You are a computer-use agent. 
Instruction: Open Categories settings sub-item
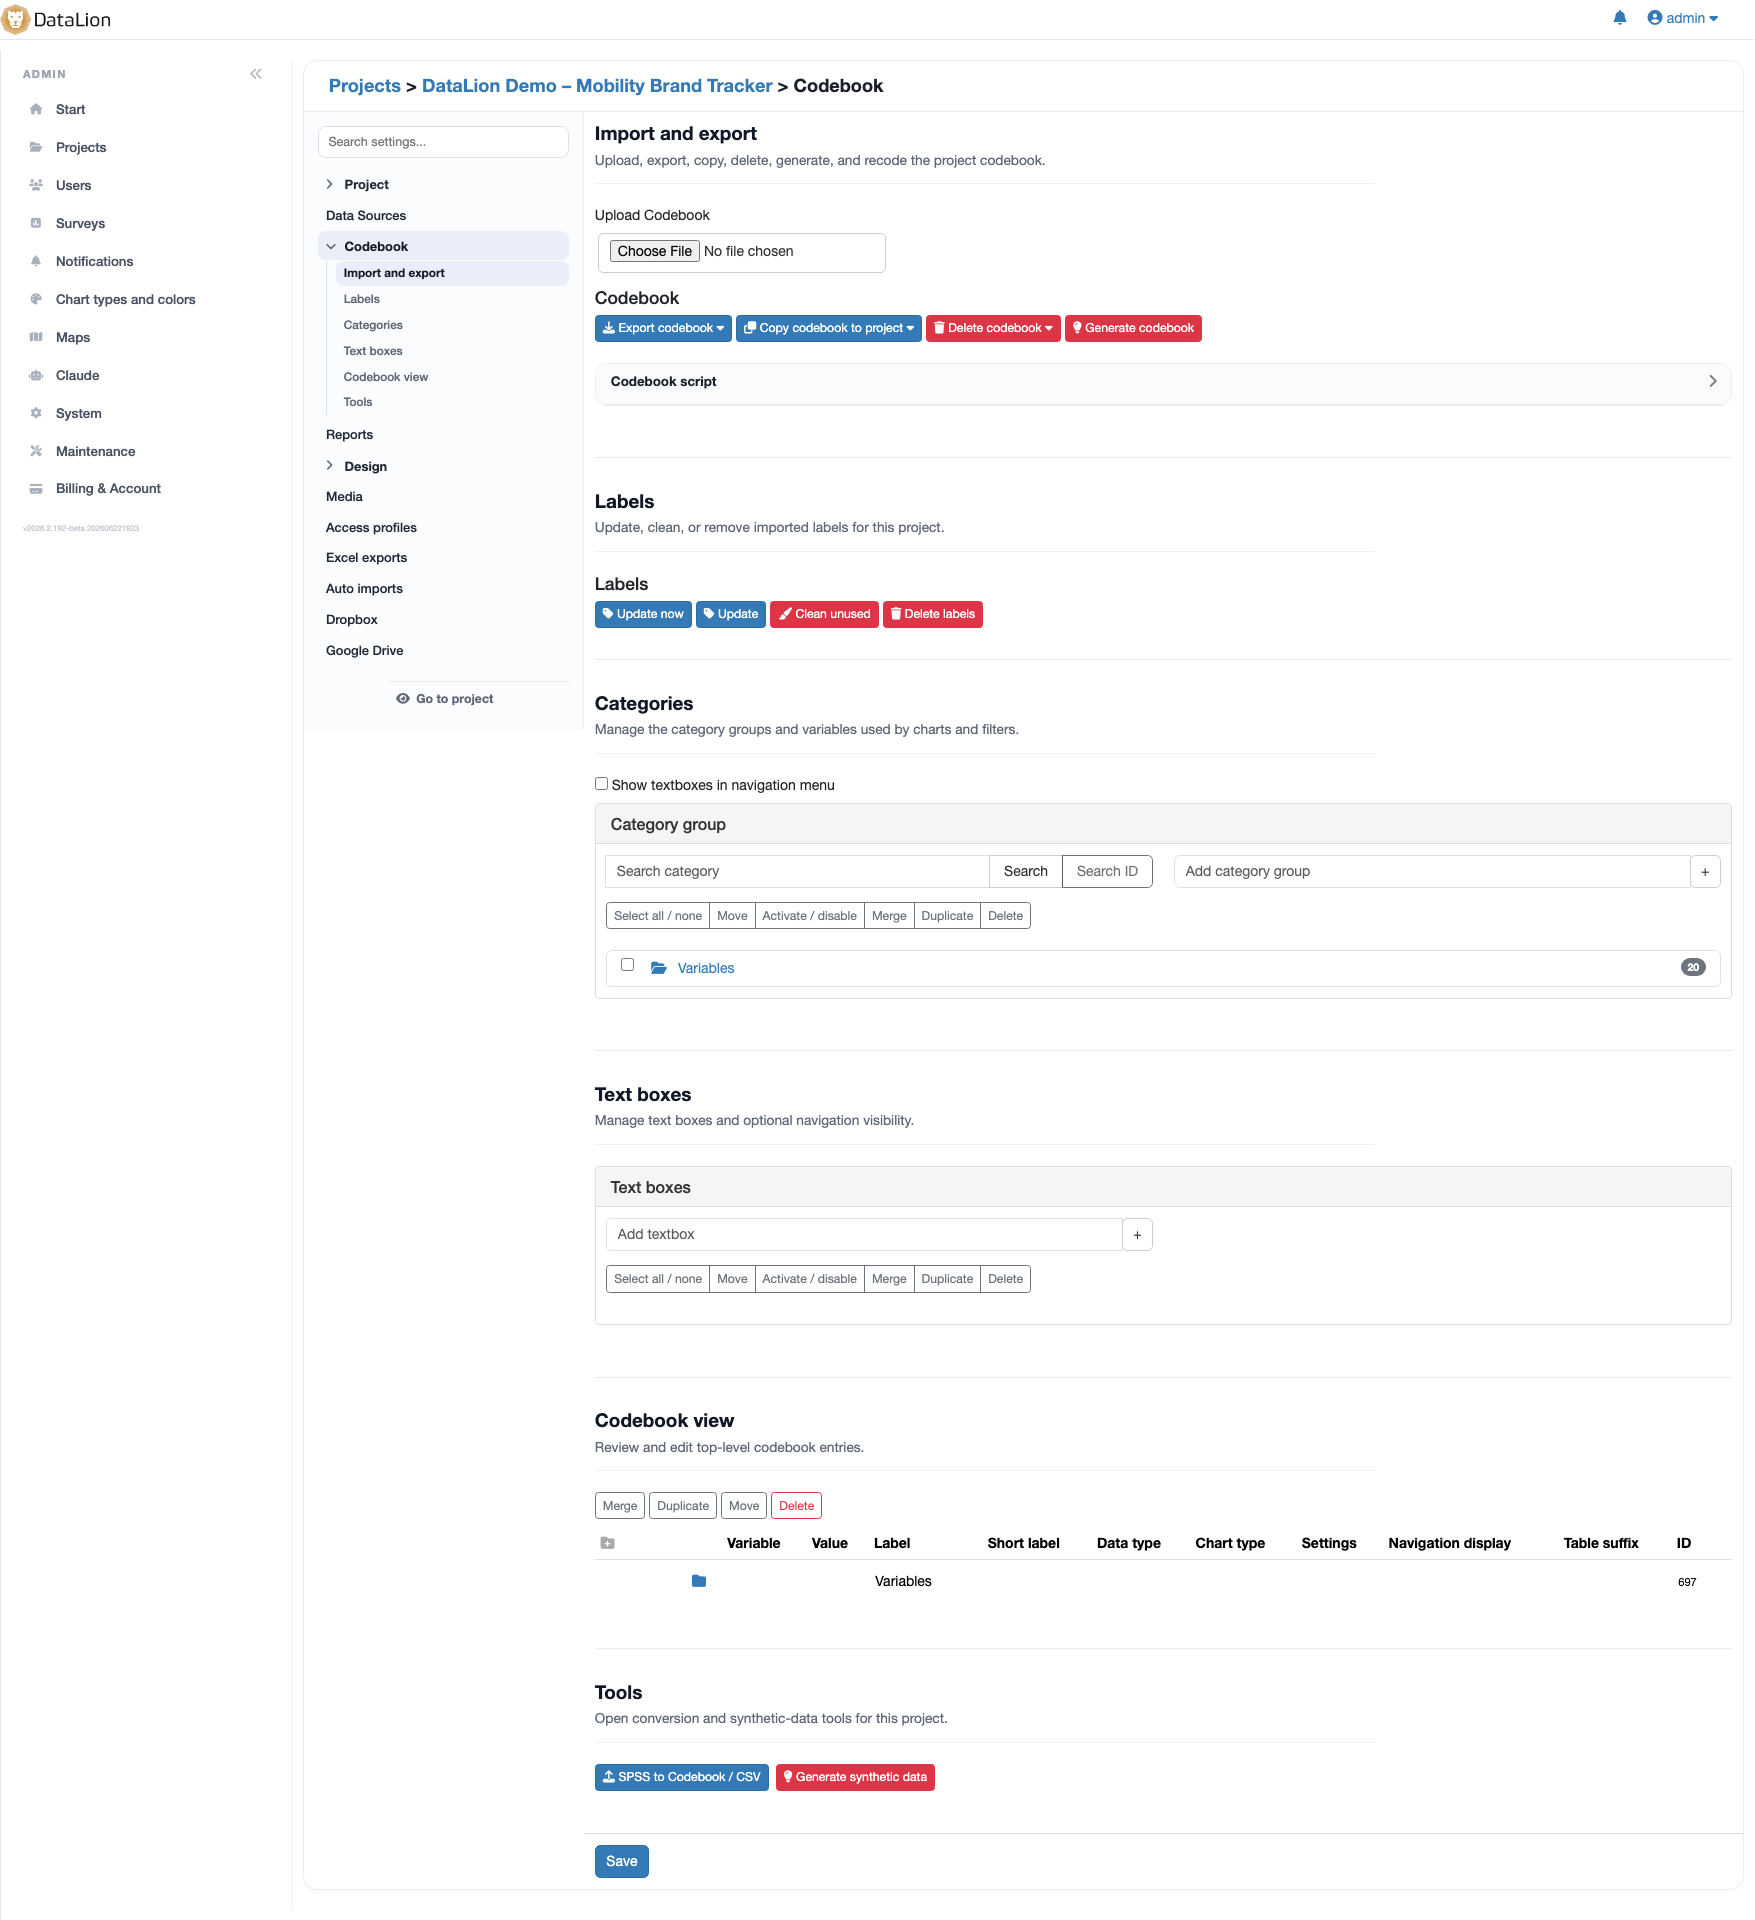373,325
